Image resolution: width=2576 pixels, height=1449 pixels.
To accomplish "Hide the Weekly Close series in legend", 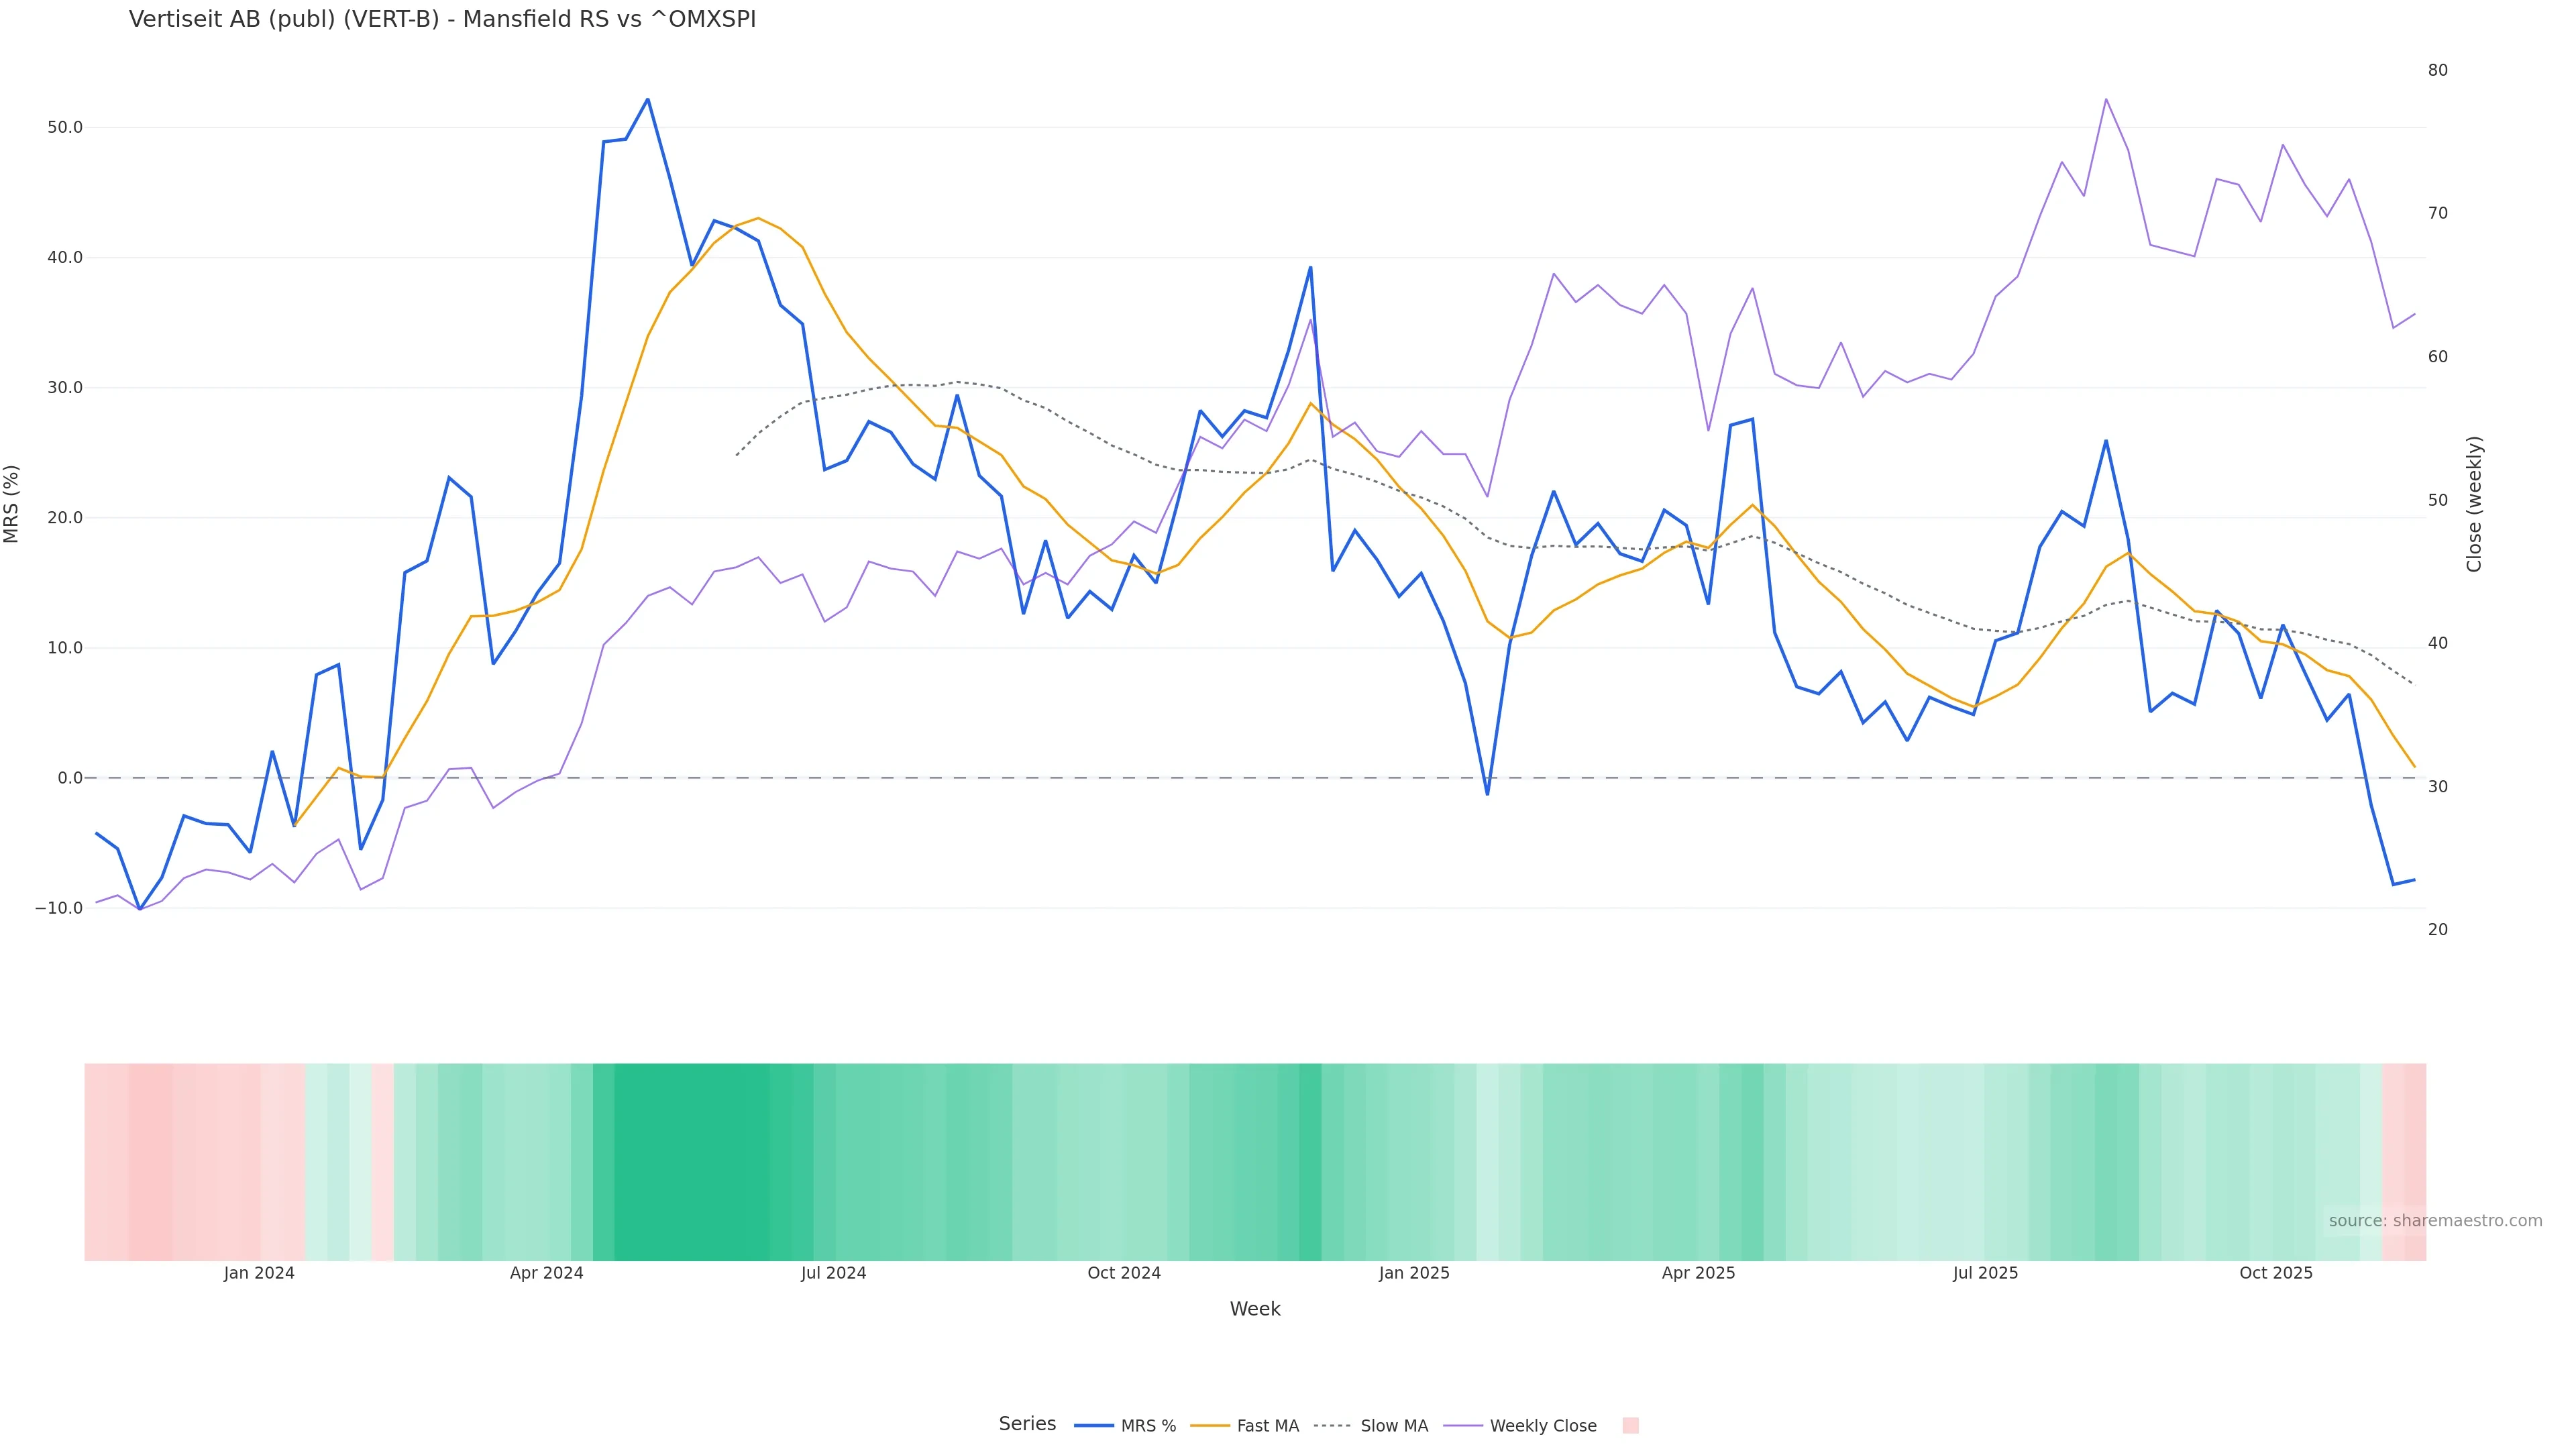I will click(1542, 1425).
